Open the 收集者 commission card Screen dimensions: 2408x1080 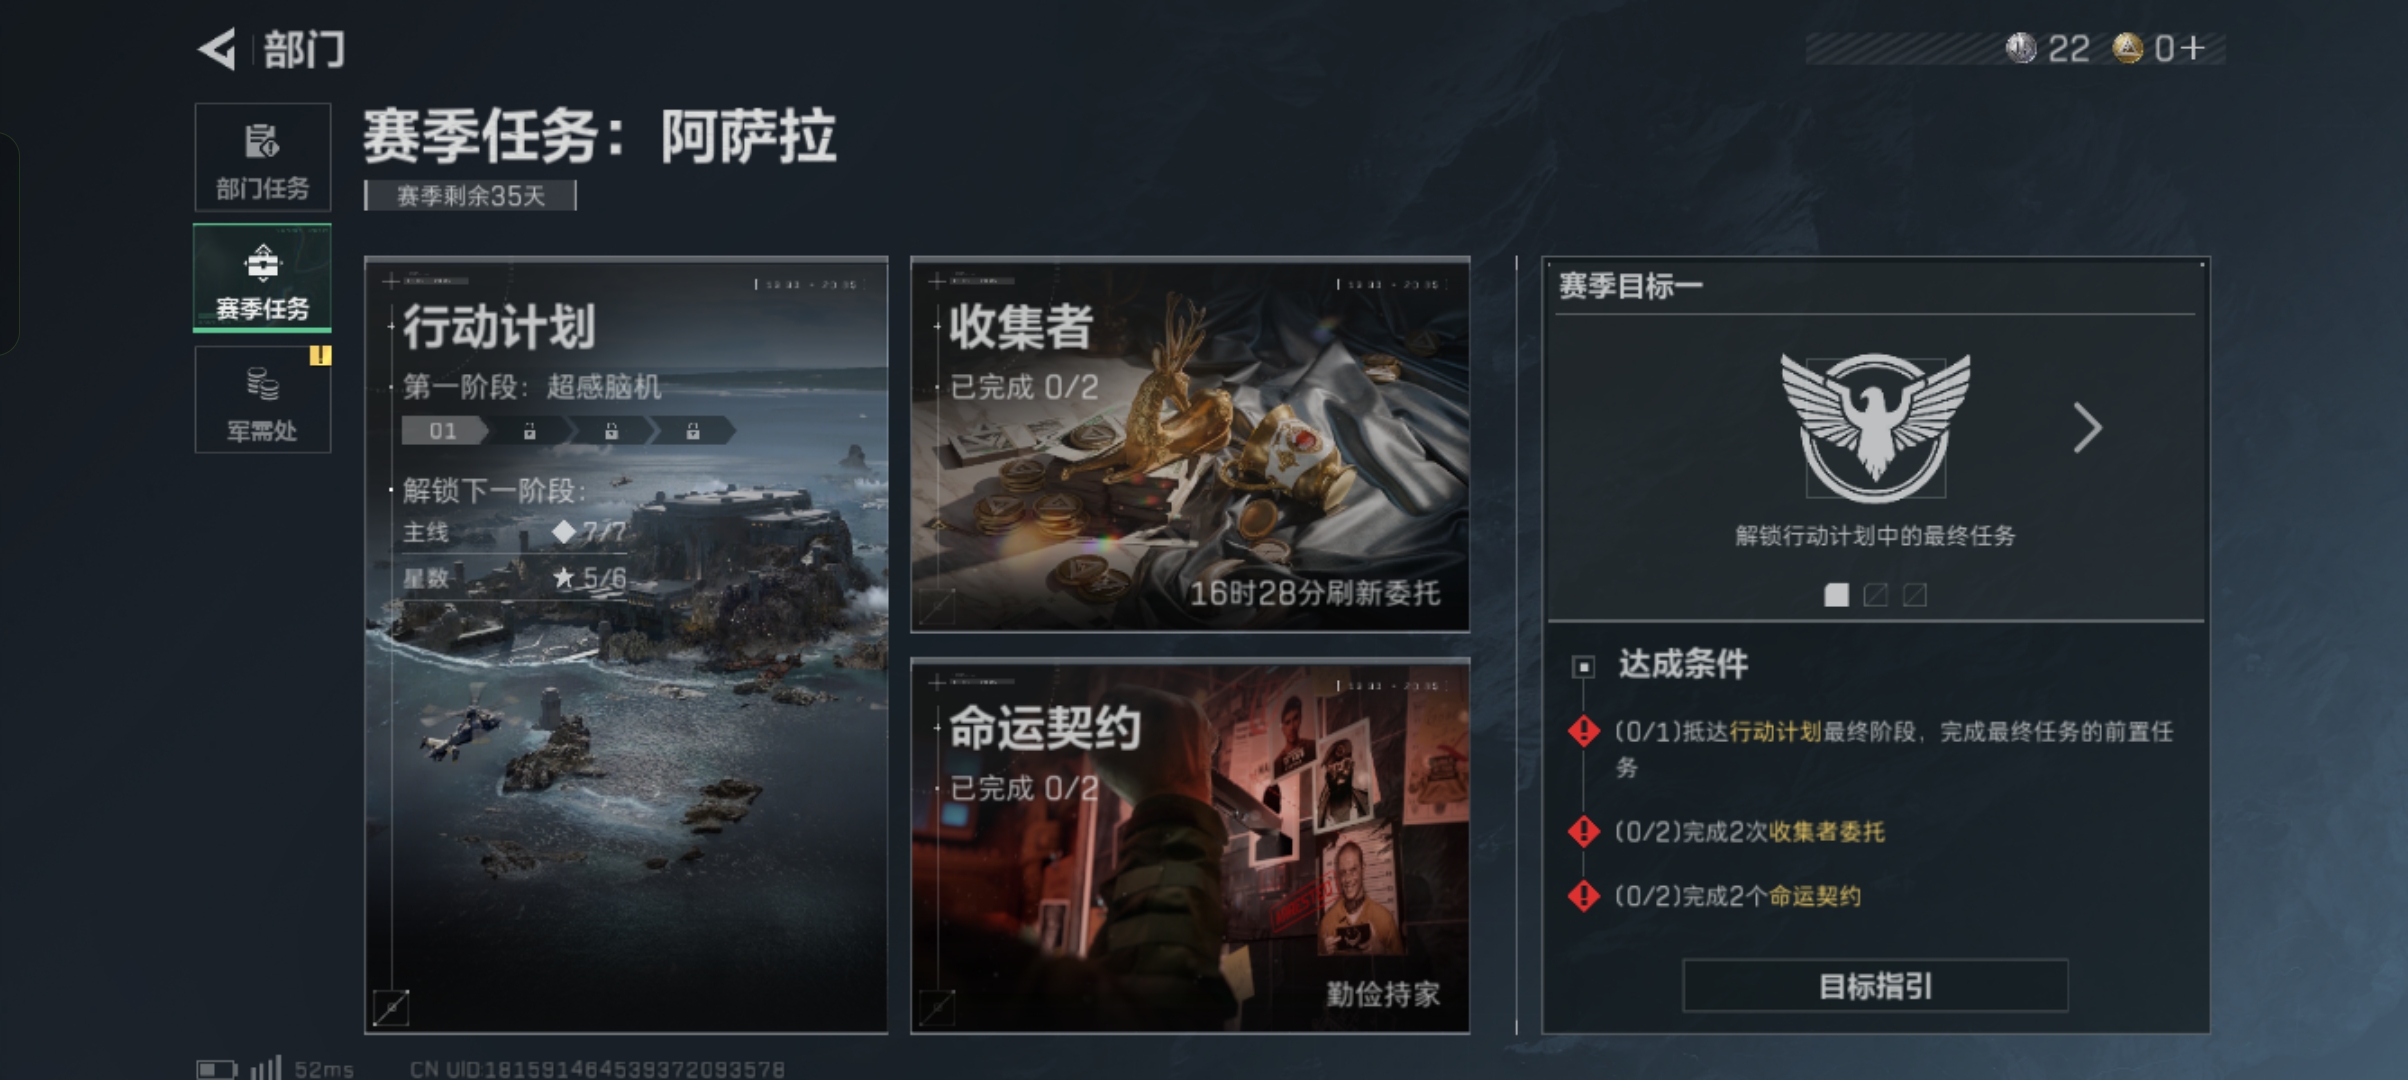pos(1190,444)
